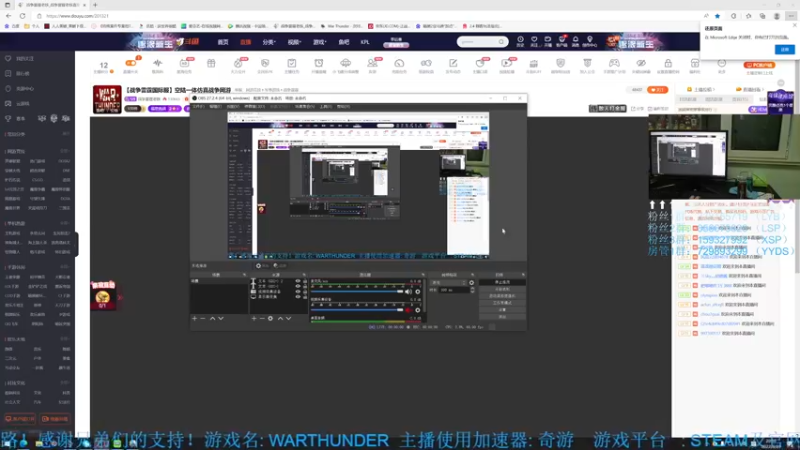Viewport: 800px width, 450px height.
Task: Open source properties gear in OBS sources
Action: [x=270, y=318]
